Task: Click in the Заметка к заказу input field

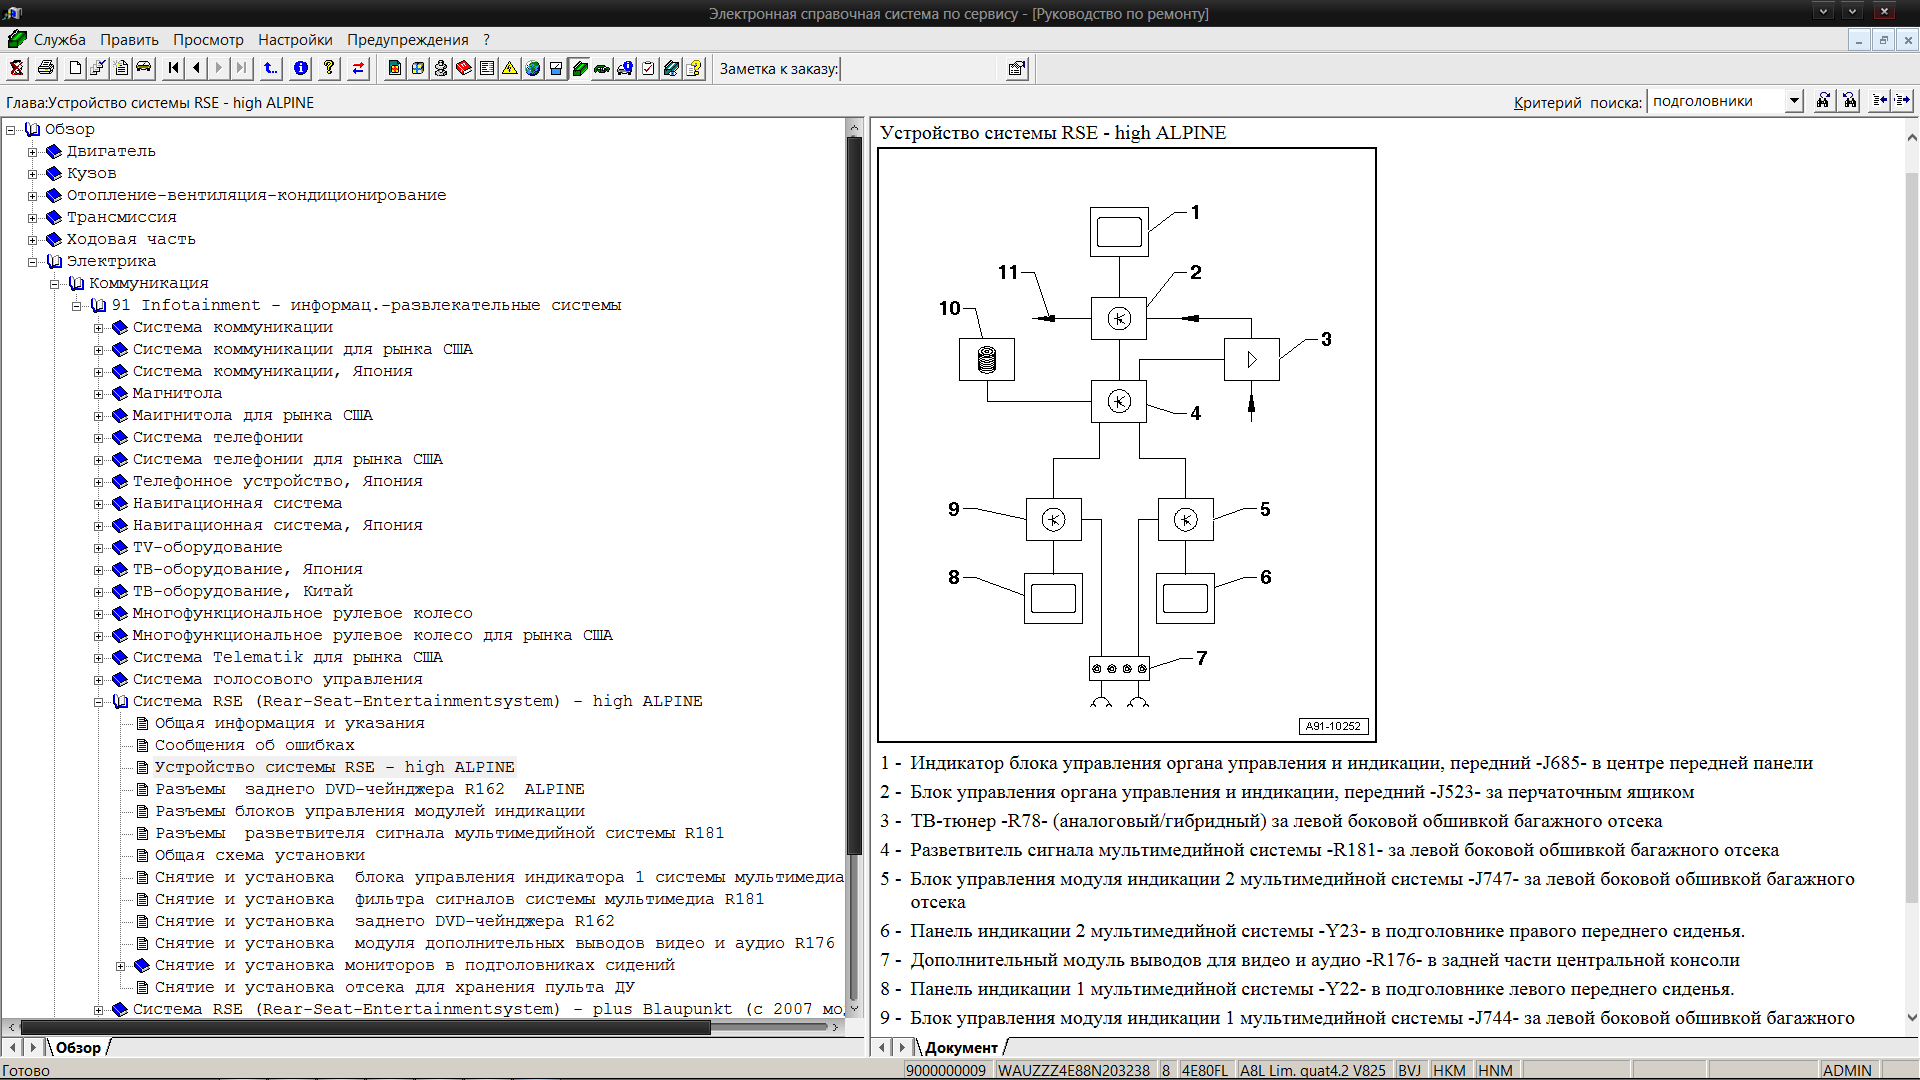Action: pos(921,69)
